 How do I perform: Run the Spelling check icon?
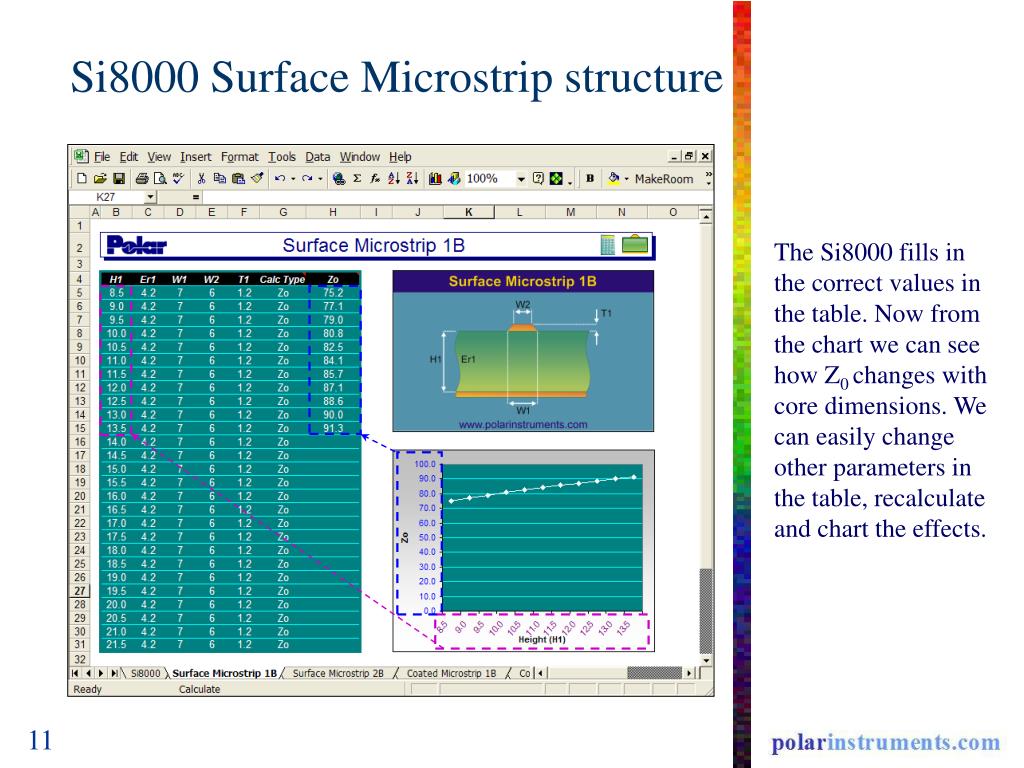click(178, 178)
